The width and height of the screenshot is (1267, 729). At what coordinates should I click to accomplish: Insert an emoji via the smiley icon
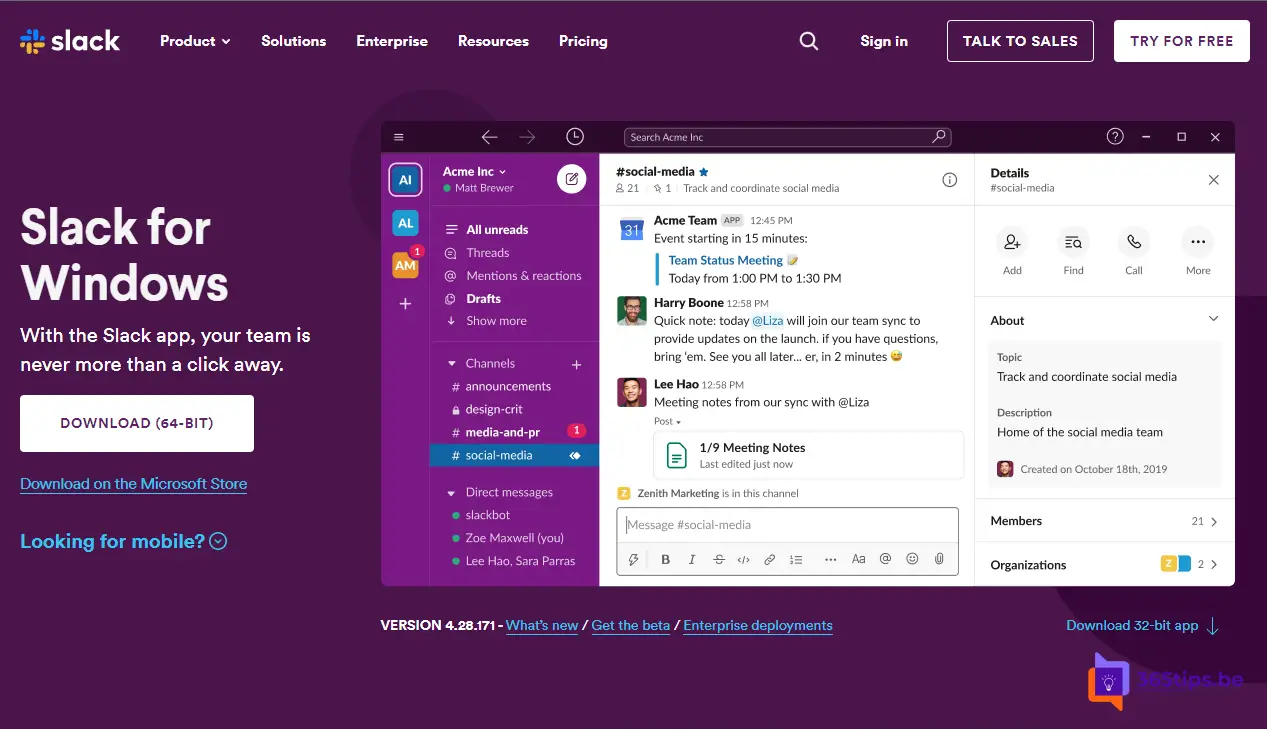(912, 558)
